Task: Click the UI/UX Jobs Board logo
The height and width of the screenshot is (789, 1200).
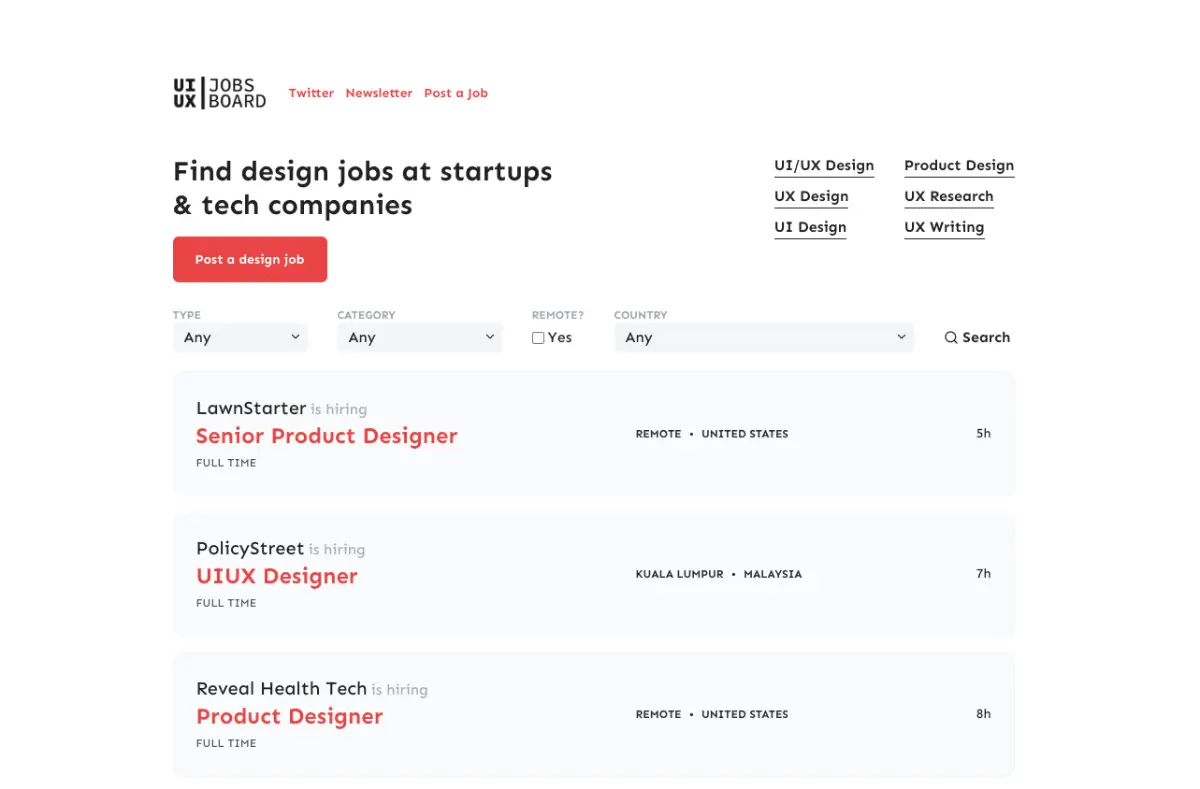Action: click(x=219, y=92)
